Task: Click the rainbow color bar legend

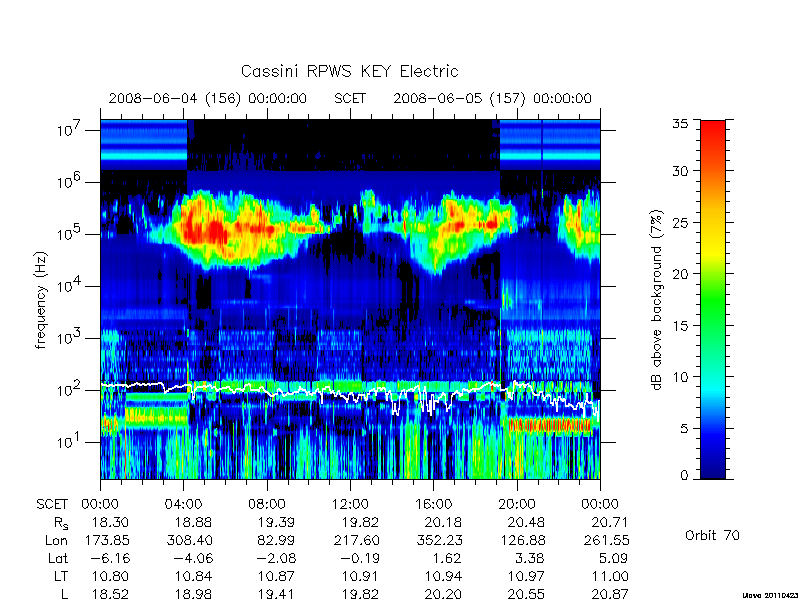Action: (713, 299)
